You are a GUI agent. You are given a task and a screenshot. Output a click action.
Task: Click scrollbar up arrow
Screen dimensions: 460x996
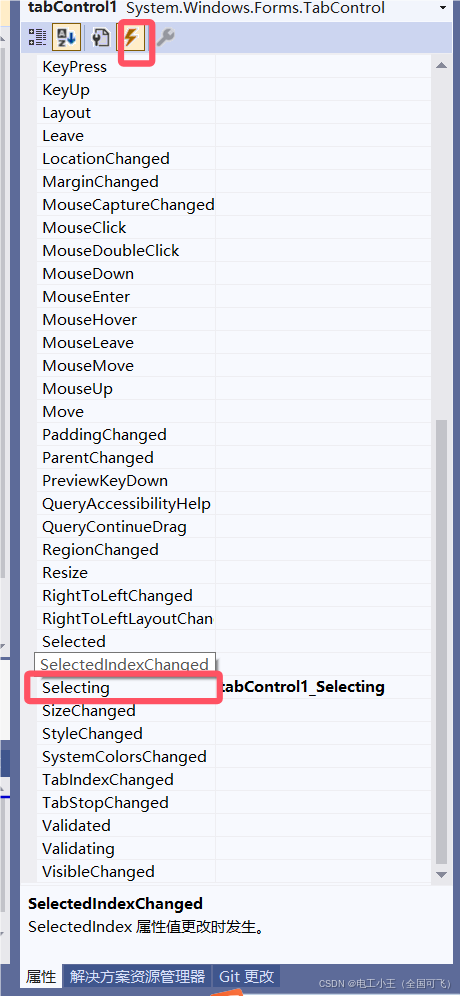[x=442, y=65]
